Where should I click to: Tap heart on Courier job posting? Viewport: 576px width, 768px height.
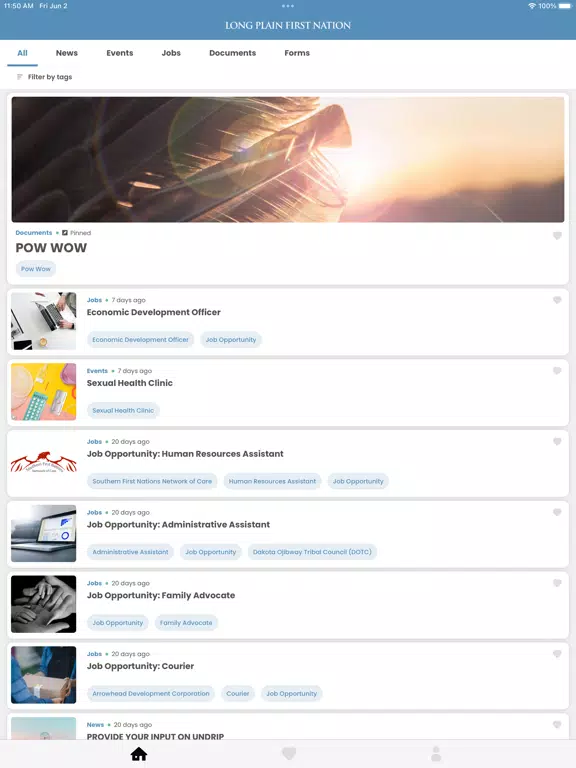557,654
